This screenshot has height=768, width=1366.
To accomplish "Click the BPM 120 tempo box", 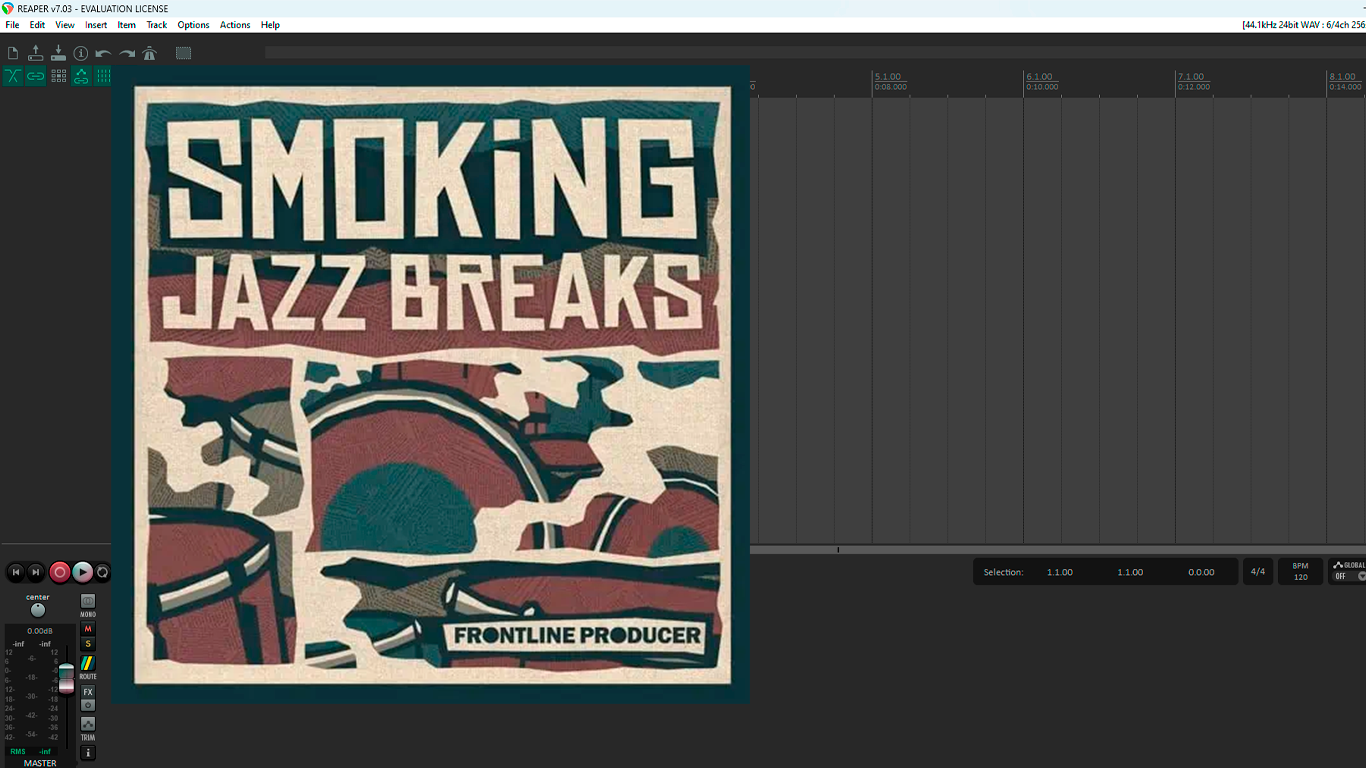I will (x=1300, y=572).
